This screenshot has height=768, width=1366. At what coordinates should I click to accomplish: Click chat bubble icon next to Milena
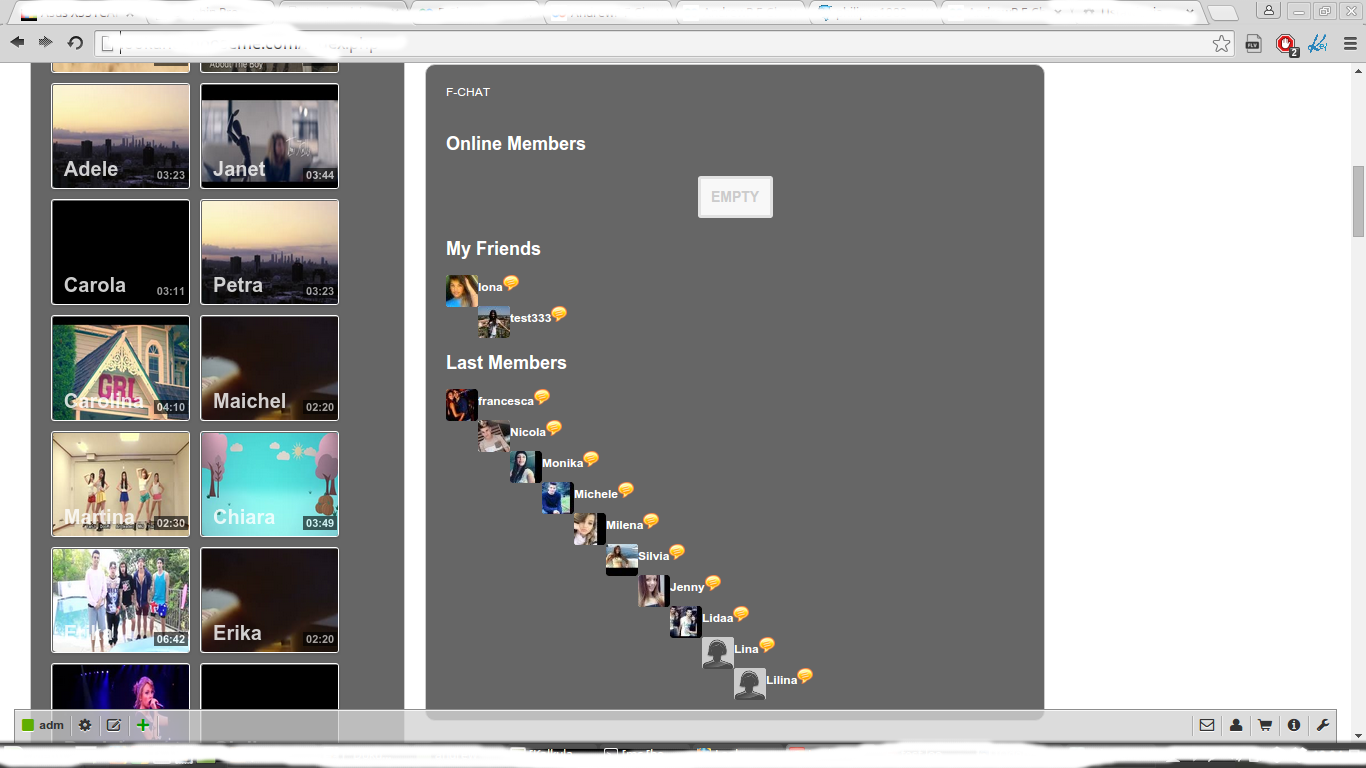pos(651,521)
